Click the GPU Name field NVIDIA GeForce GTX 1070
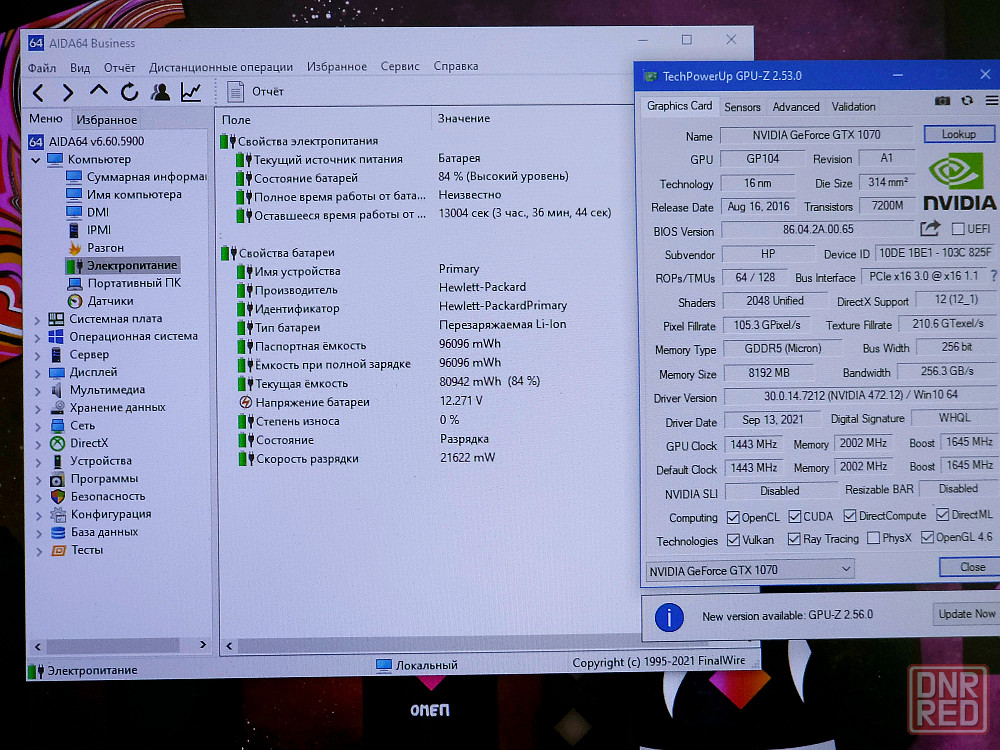The image size is (1000, 750). click(816, 135)
